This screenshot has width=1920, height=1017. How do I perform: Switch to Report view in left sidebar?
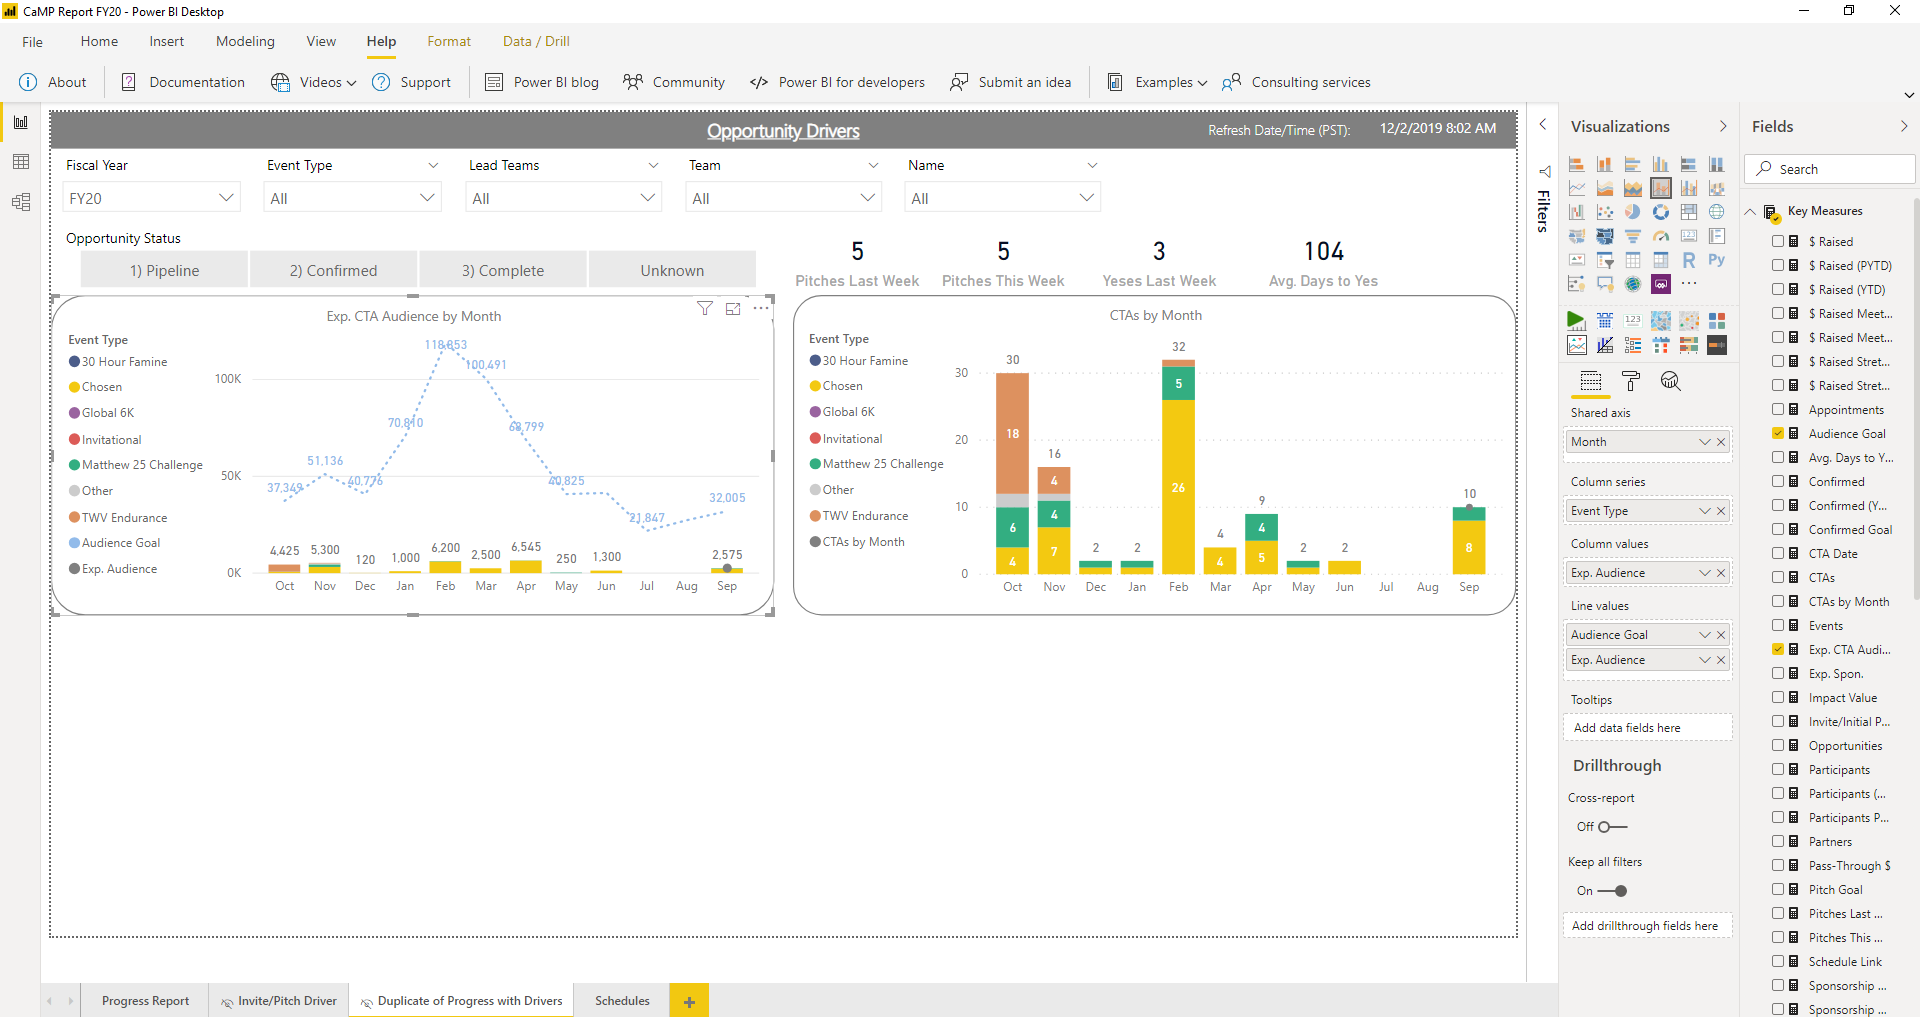21,122
